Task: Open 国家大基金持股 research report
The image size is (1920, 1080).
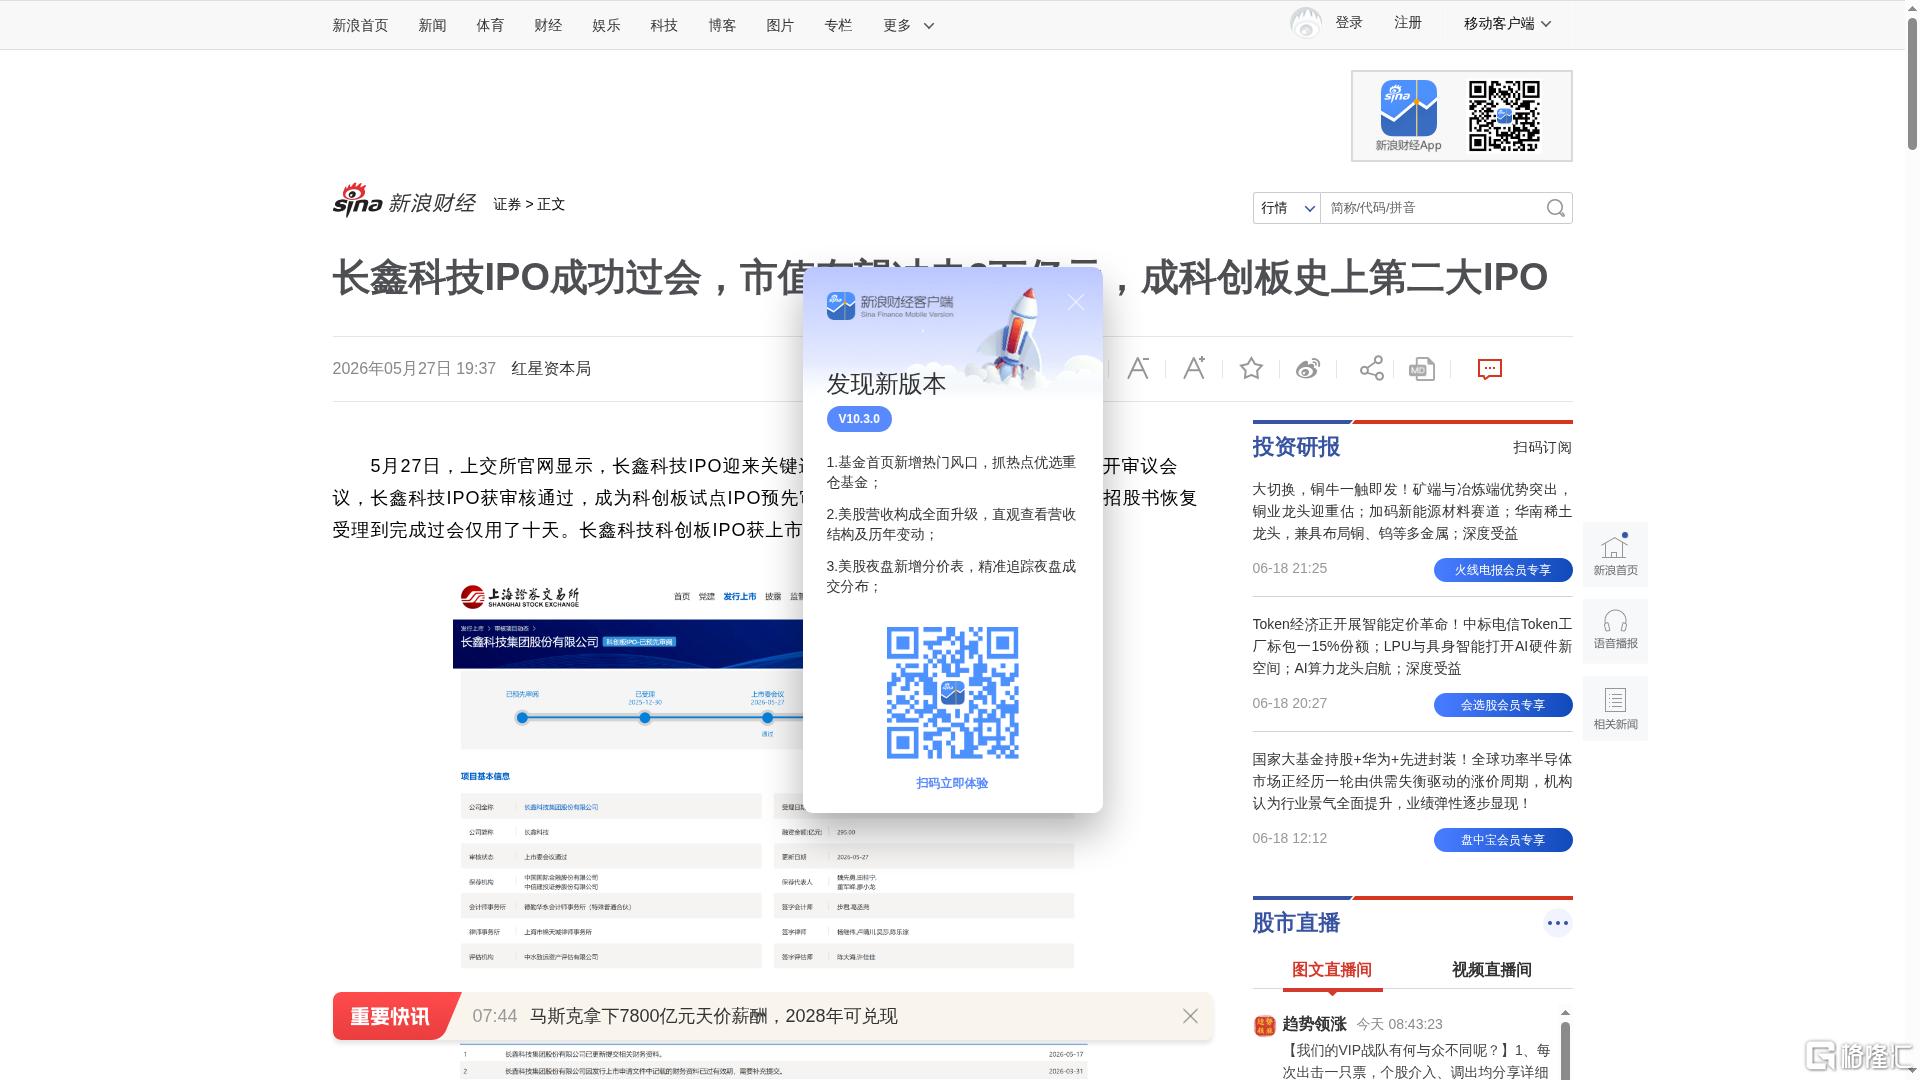Action: pos(1412,781)
